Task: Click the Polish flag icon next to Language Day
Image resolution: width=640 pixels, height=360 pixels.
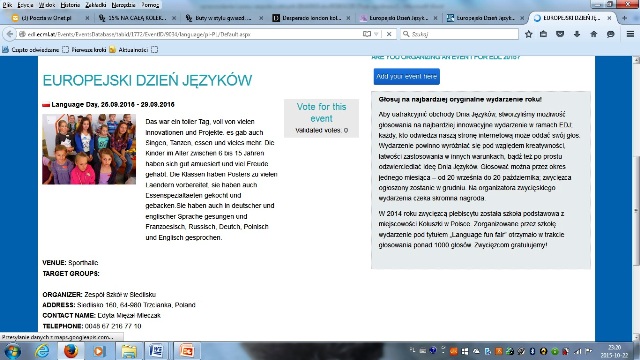Action: point(46,105)
